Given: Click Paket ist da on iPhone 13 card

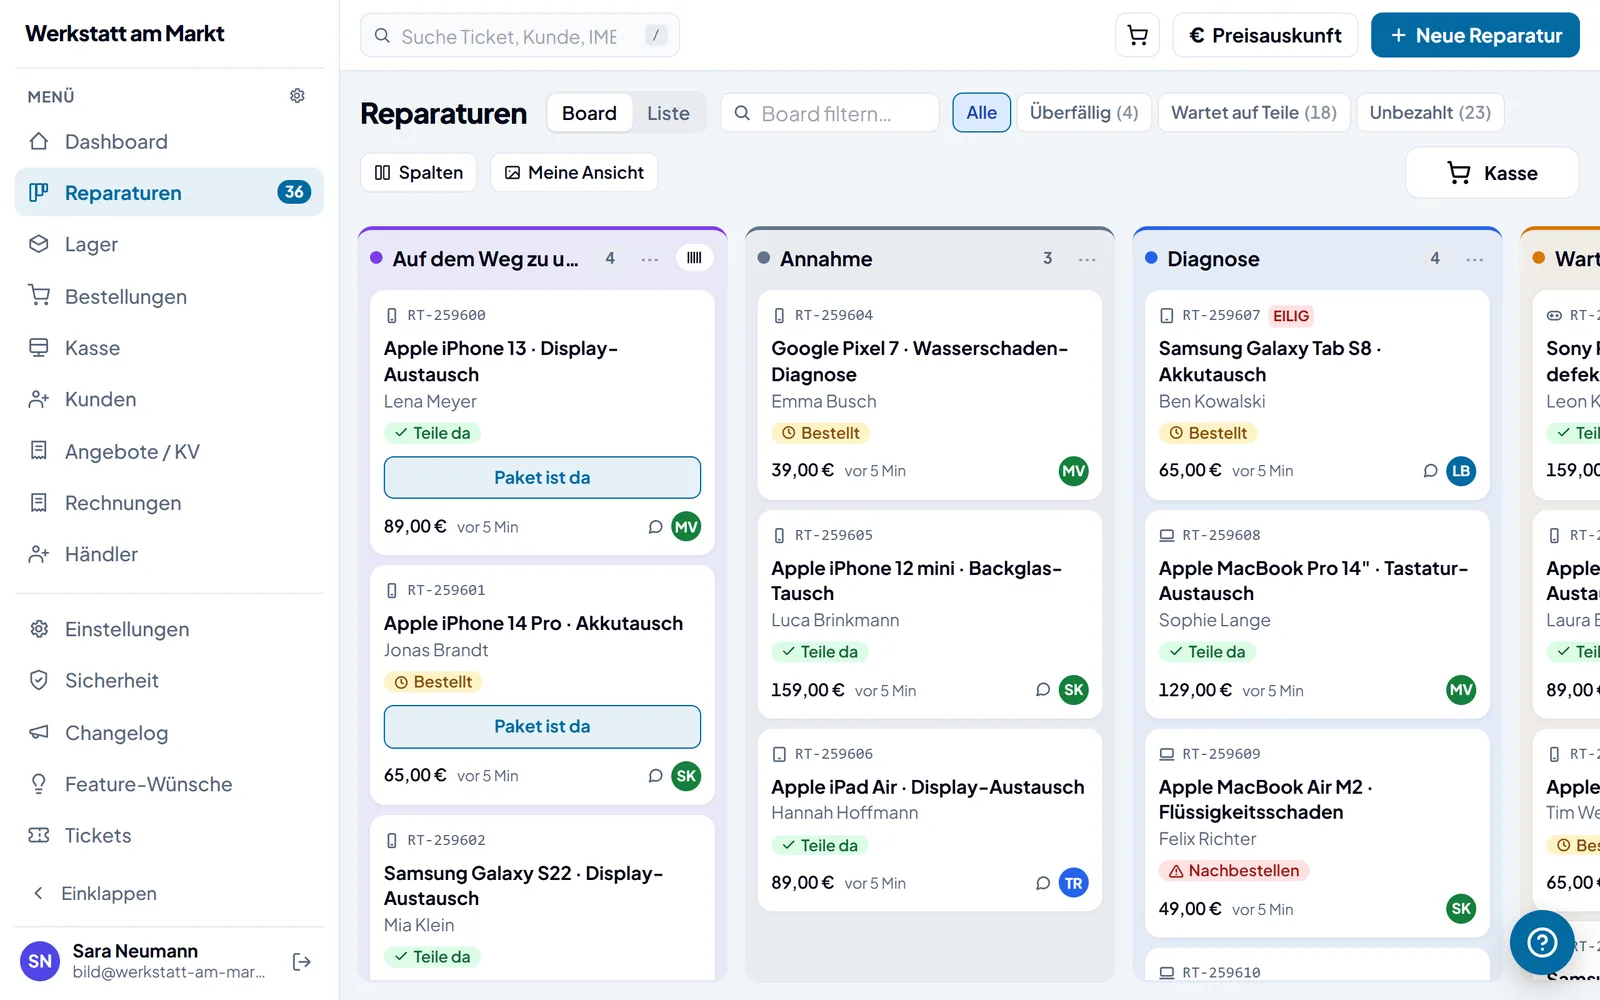Looking at the screenshot, I should point(542,478).
